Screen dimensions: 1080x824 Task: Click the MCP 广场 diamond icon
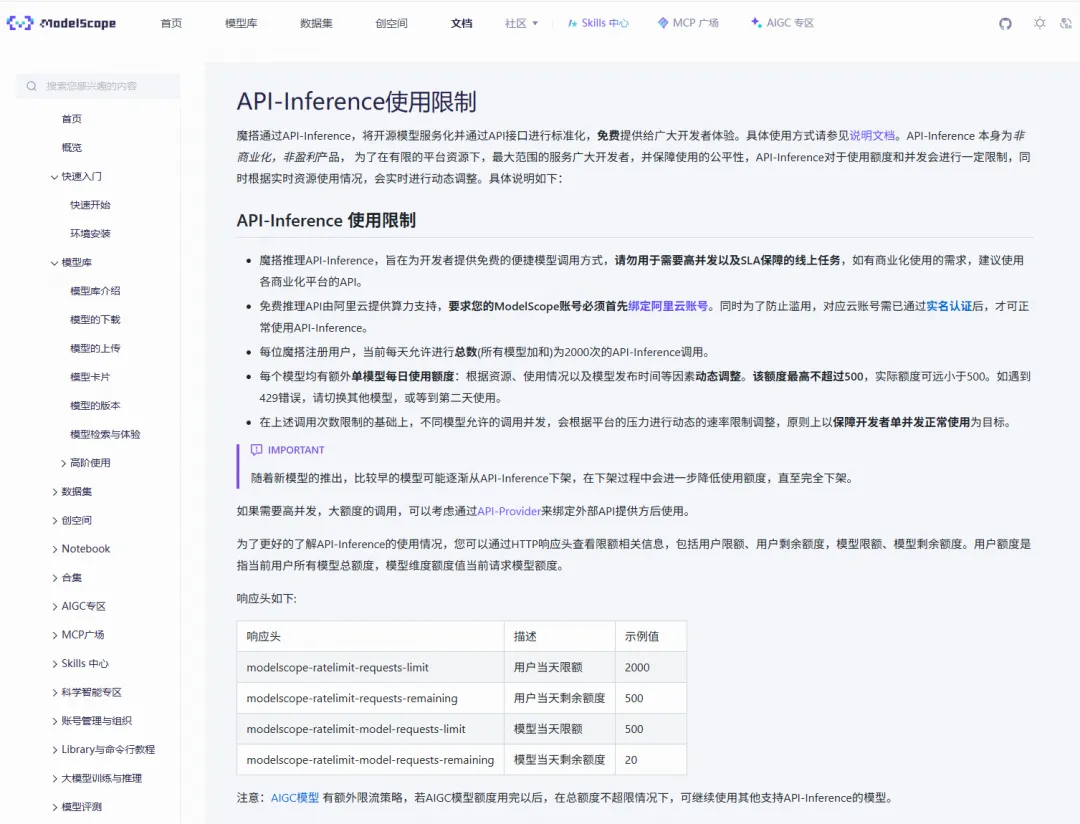(663, 23)
